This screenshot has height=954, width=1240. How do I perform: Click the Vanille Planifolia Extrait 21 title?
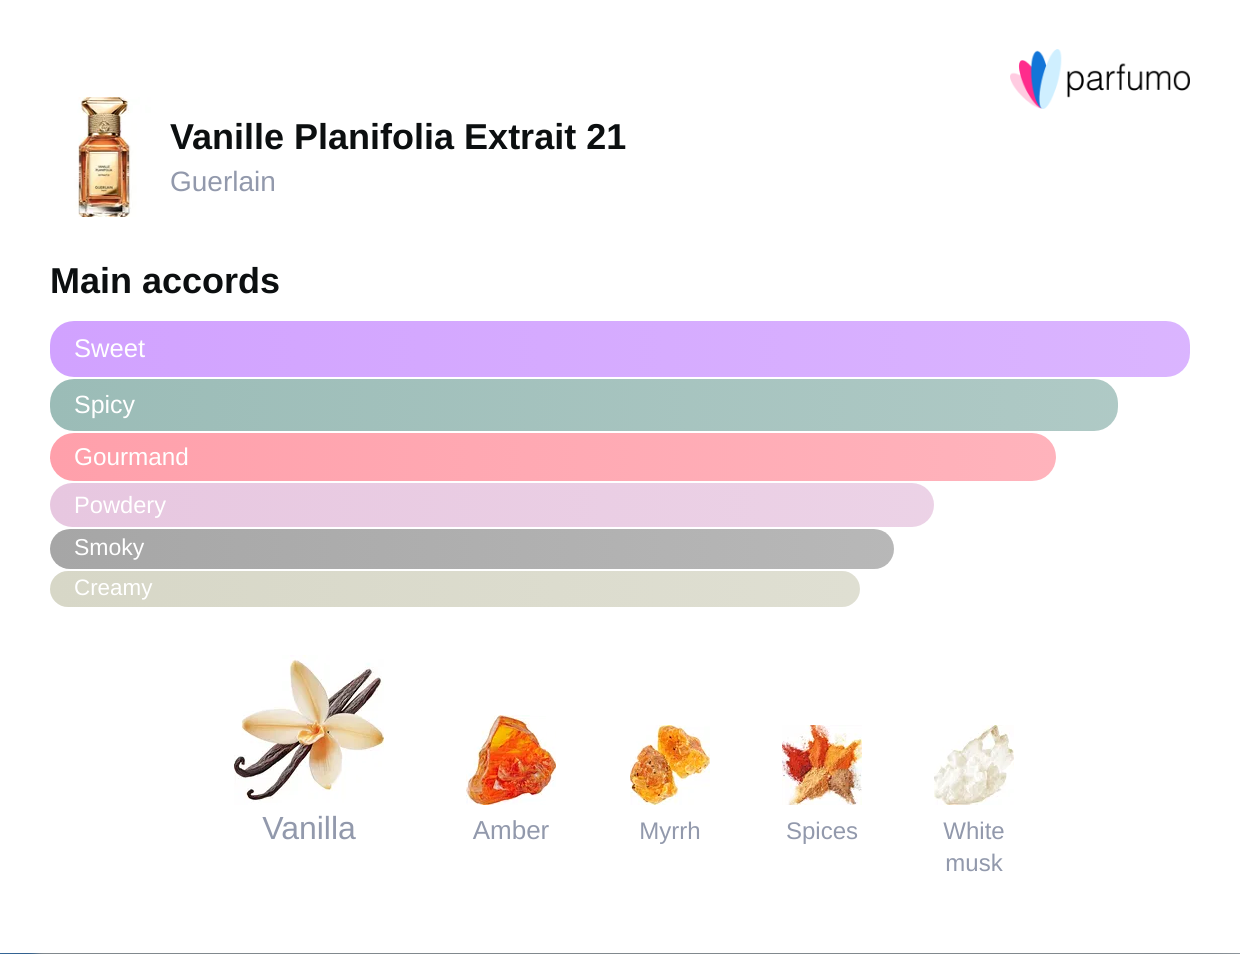(398, 137)
